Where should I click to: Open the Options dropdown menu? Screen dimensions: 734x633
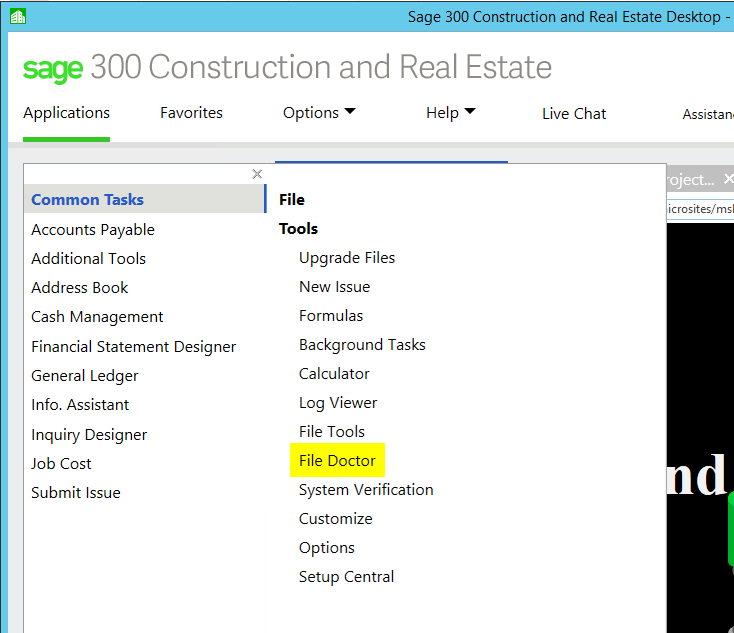(x=319, y=113)
